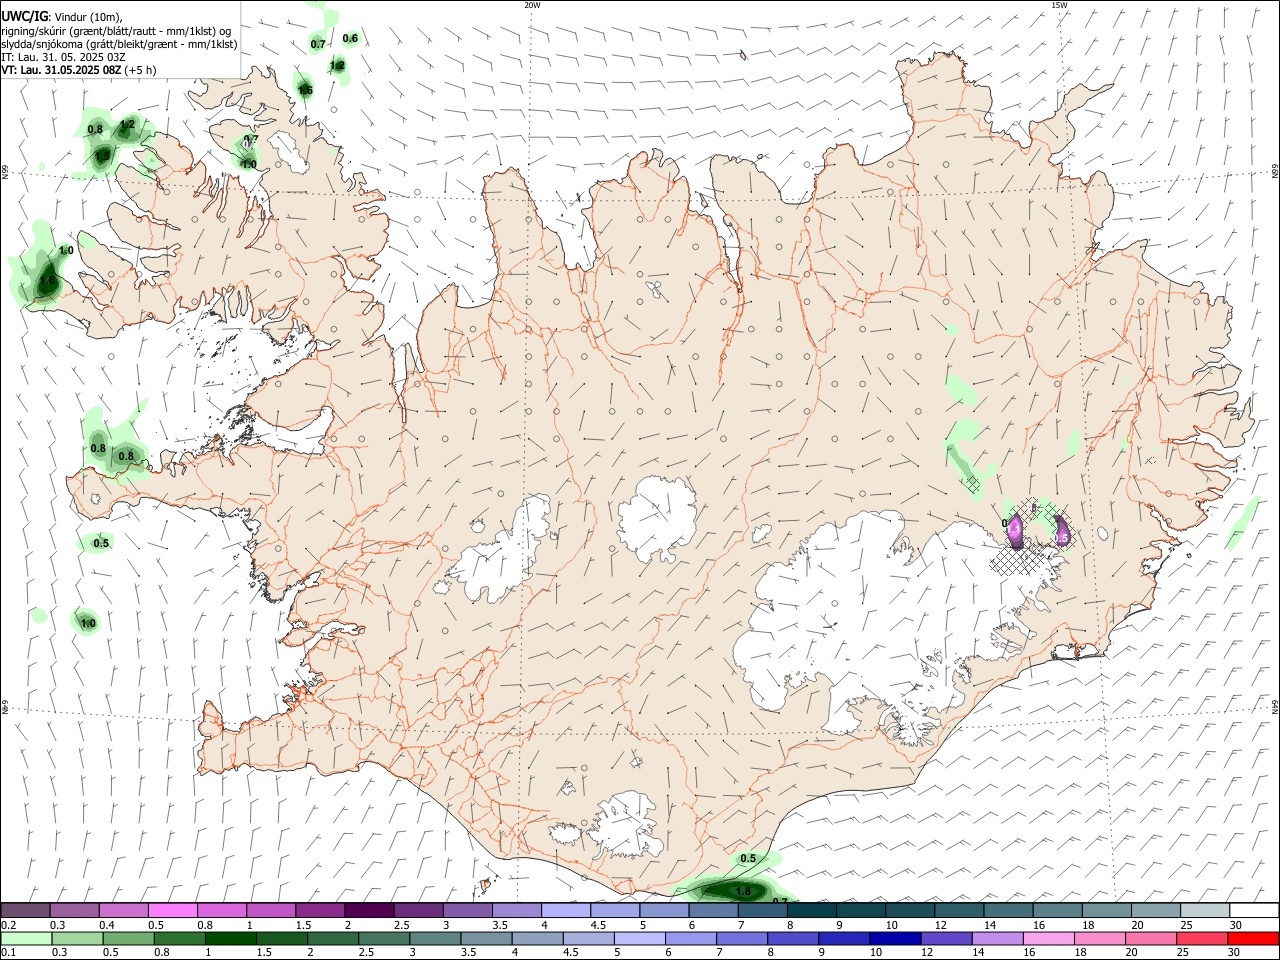1280x960 pixels.
Task: Click the 0.6 precipitation value label
Action: tap(350, 38)
